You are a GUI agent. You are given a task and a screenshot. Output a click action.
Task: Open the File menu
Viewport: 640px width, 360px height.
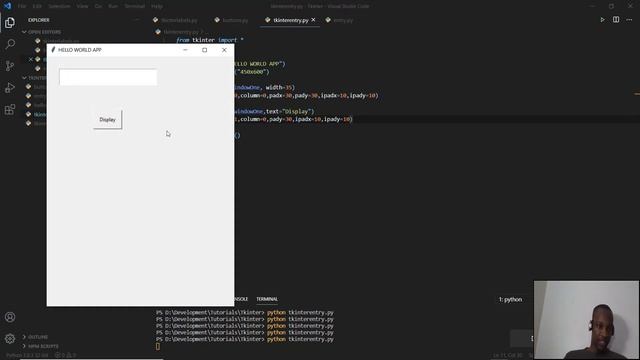click(22, 6)
